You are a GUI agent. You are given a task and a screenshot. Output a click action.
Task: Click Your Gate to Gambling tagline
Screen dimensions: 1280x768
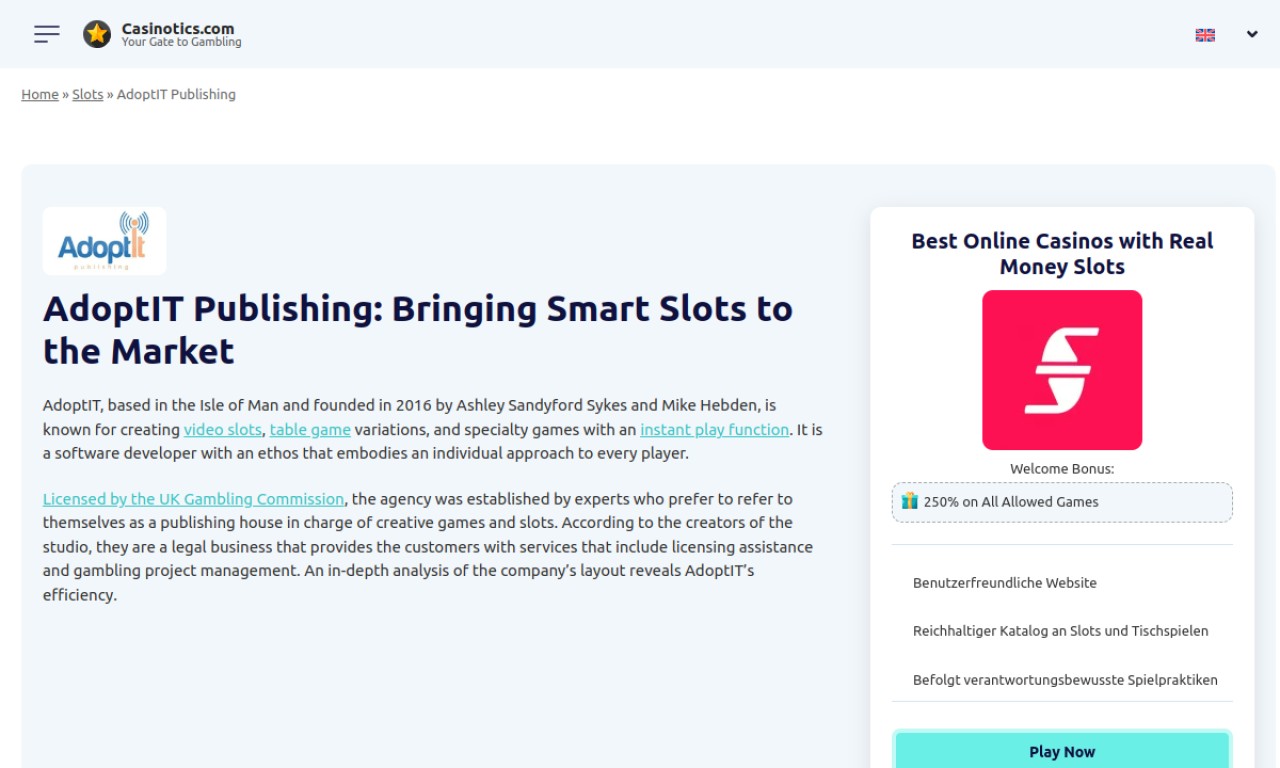coord(182,42)
